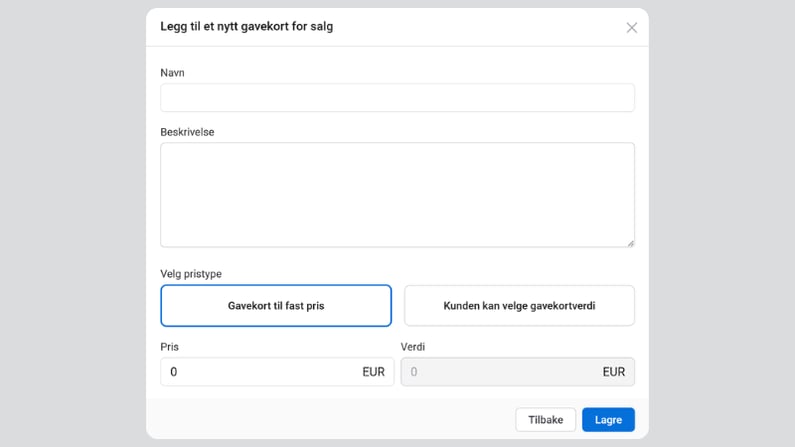Go back with the Tilbake button
The height and width of the screenshot is (447, 795).
tap(546, 420)
